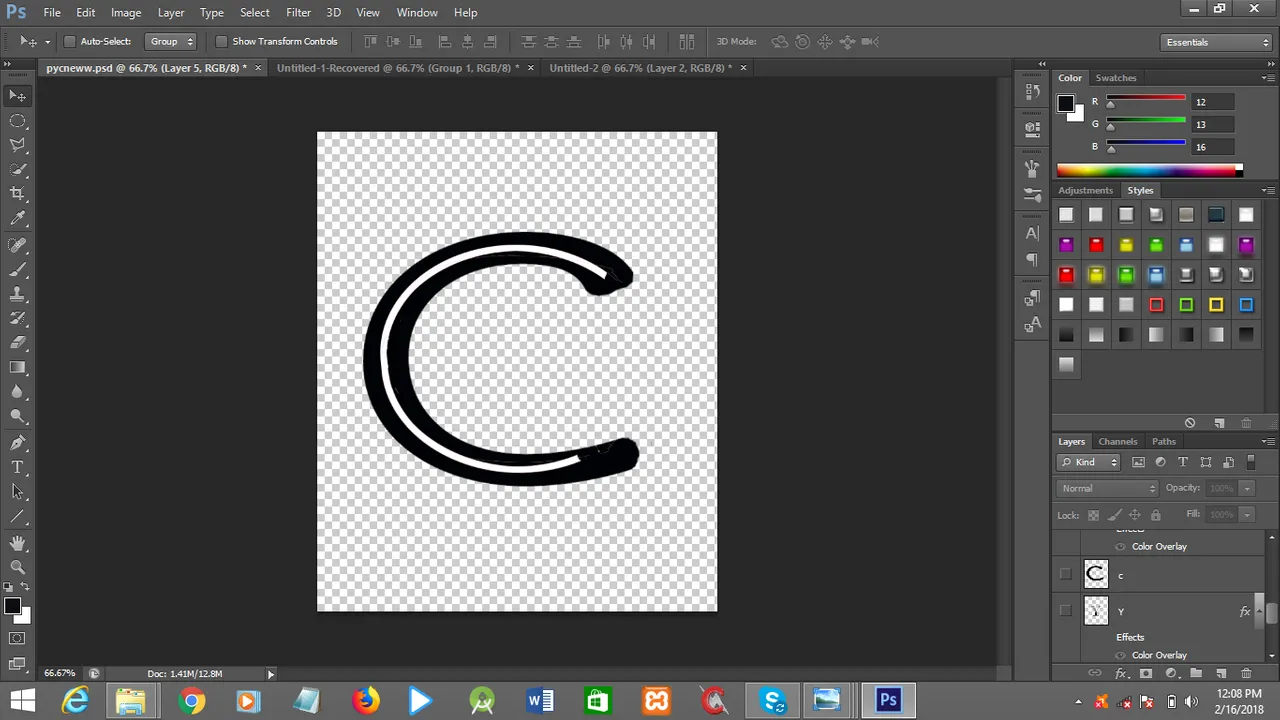Open the Normal blend mode dropdown

pyautogui.click(x=1108, y=488)
